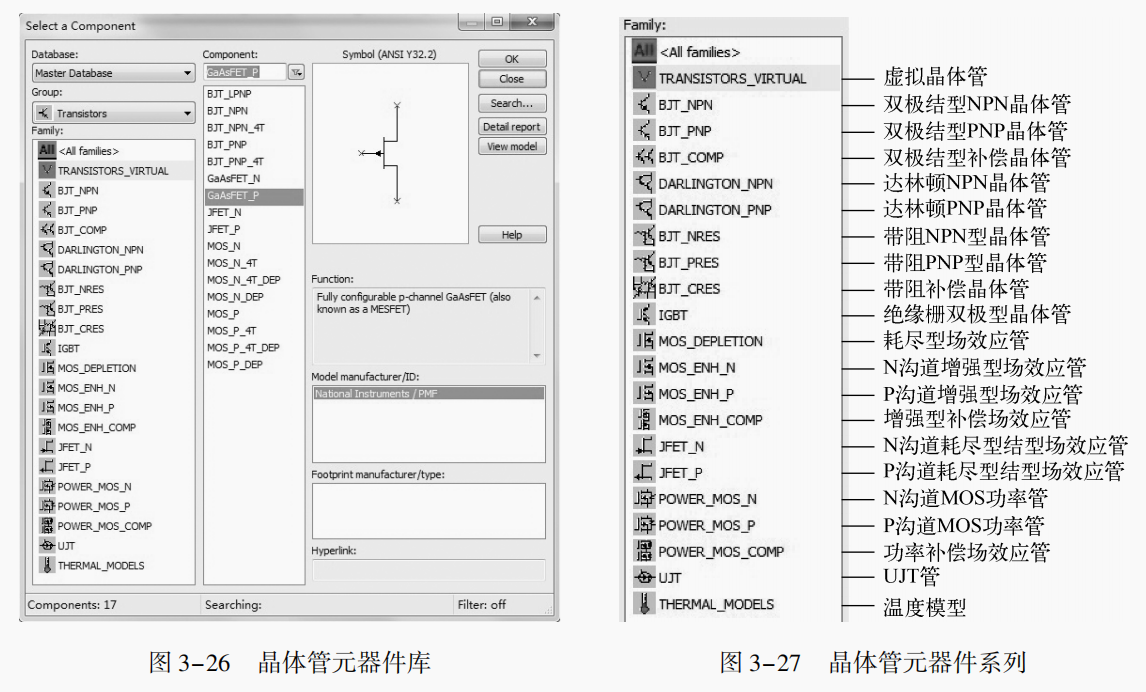Click POWER_MOS_COMP icon in dialog Family list
The height and width of the screenshot is (692, 1146).
47,525
